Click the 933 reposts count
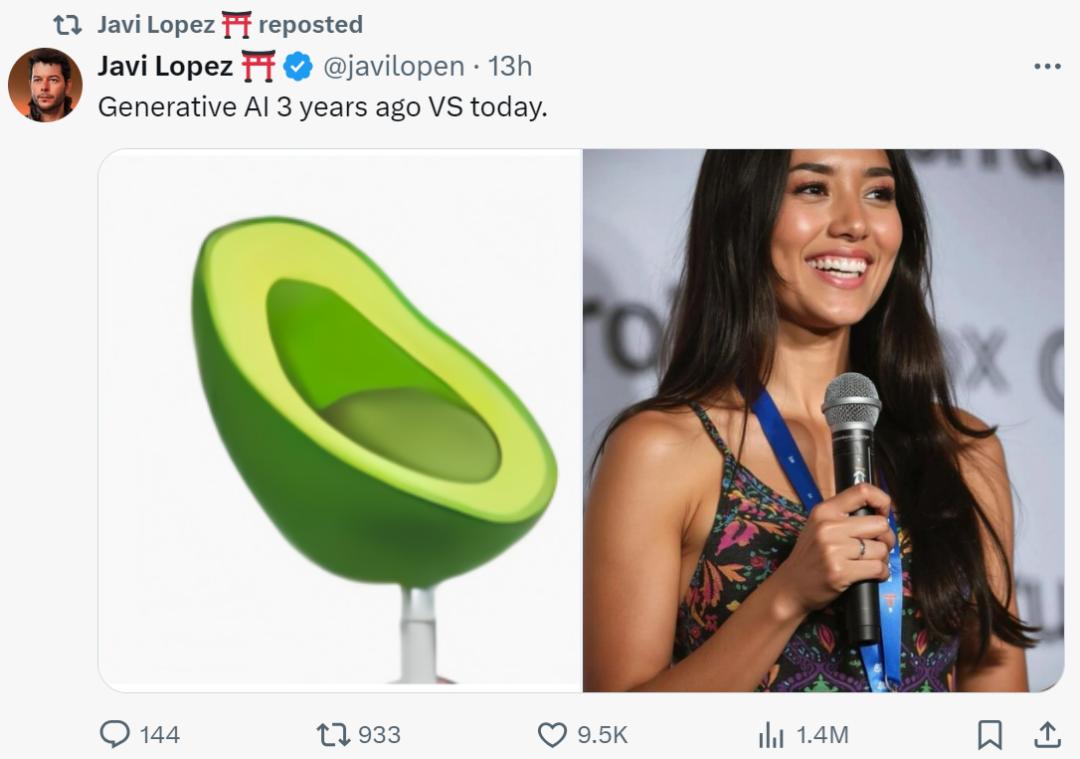Viewport: 1080px width, 759px height. coord(379,735)
